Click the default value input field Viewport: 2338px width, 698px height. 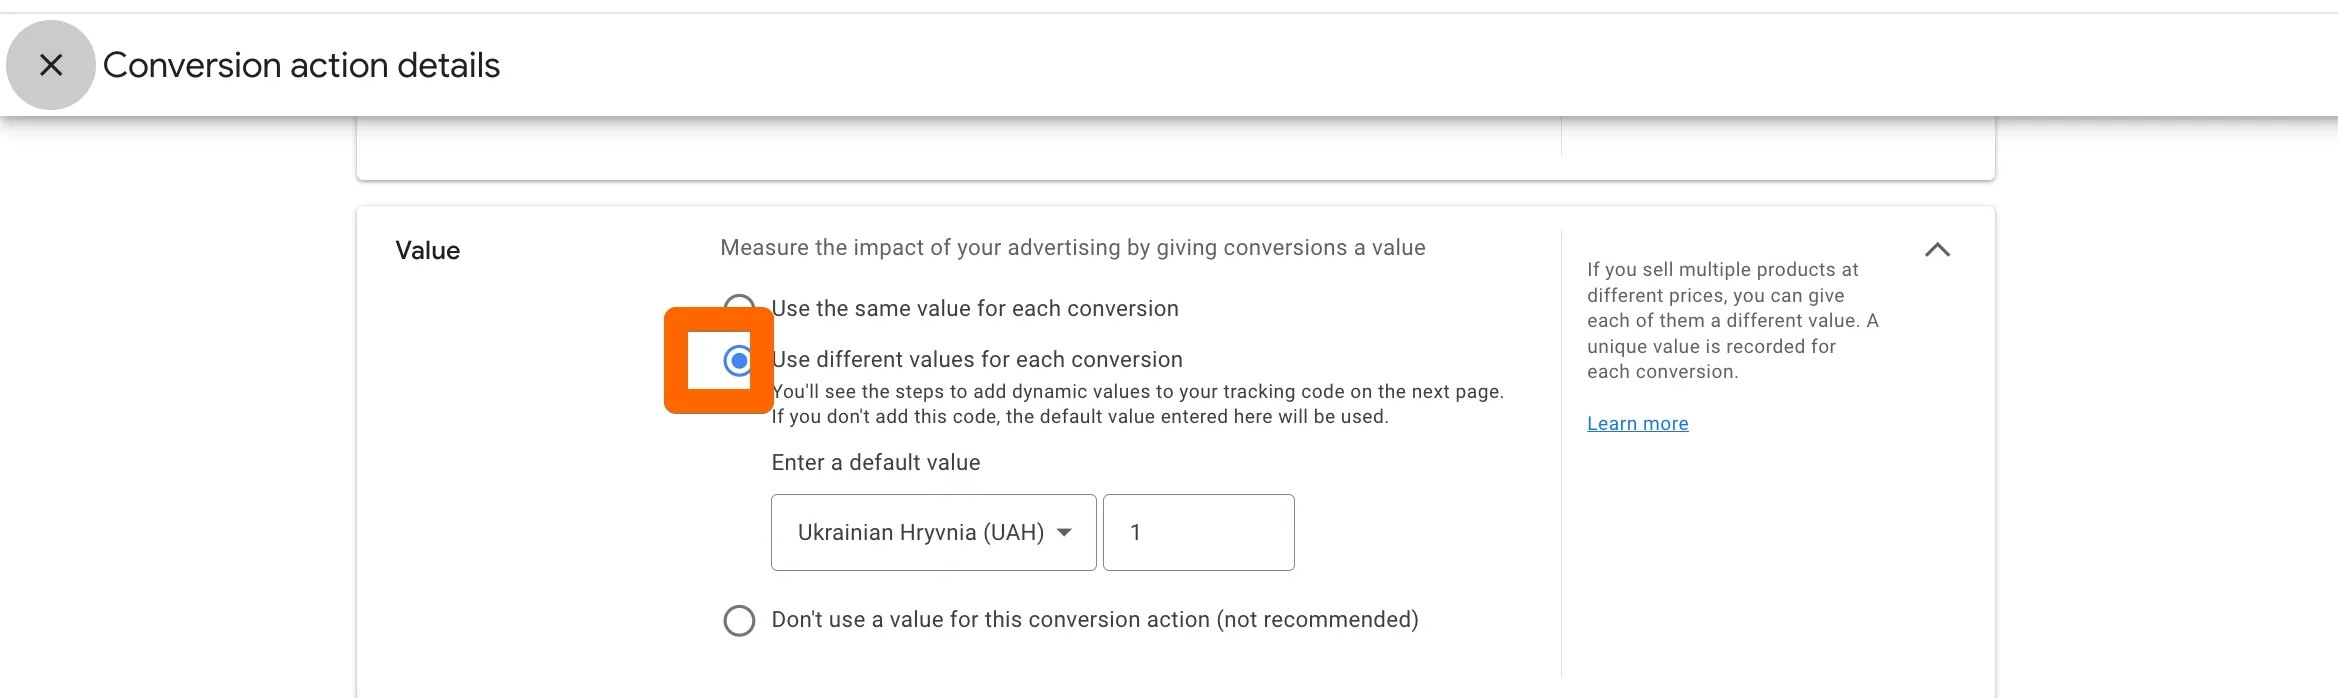1198,532
